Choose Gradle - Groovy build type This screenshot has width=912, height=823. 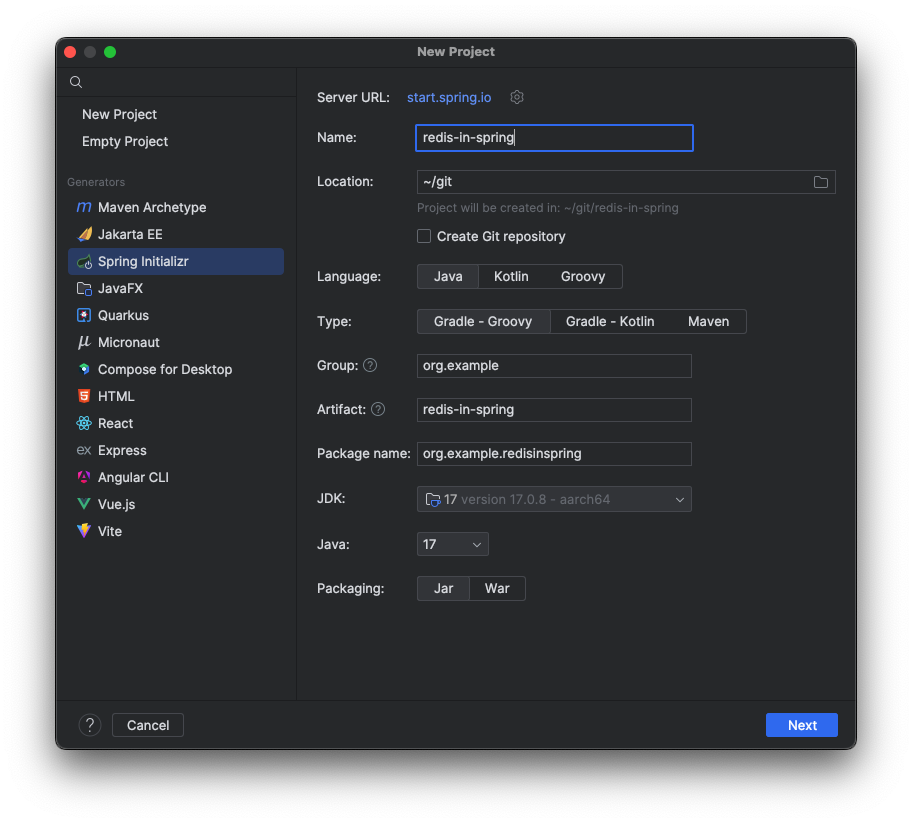(483, 322)
